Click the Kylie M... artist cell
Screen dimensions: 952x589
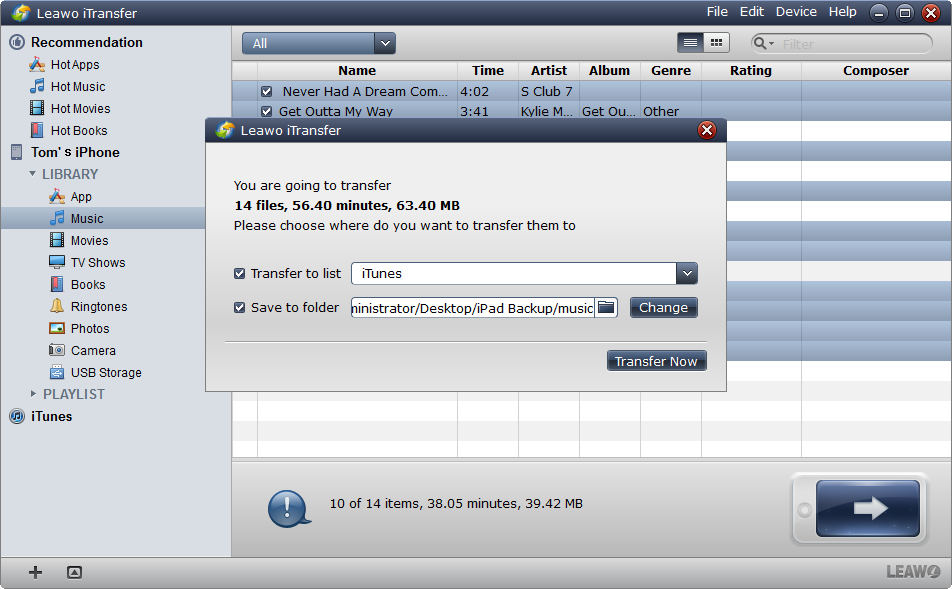pos(549,111)
